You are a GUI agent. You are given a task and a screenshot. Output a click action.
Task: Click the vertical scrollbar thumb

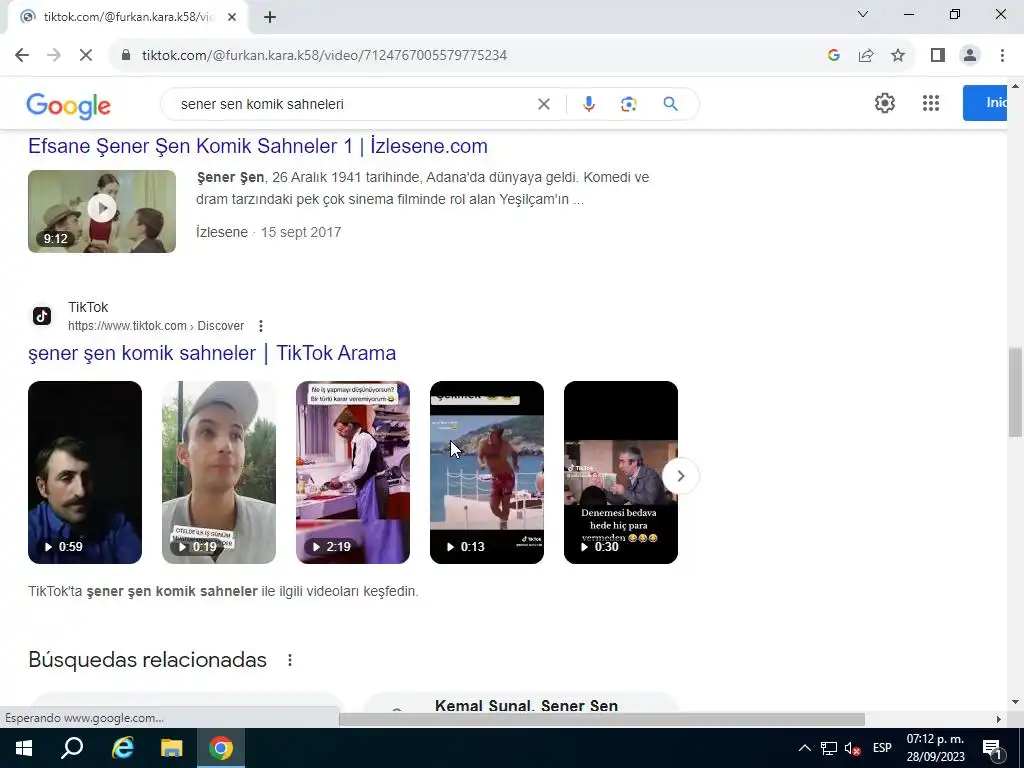(1015, 392)
